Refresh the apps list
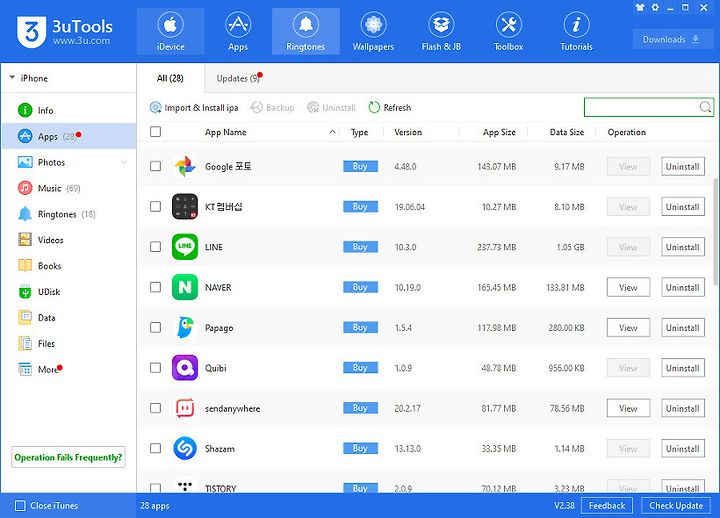The image size is (720, 518). [x=390, y=107]
